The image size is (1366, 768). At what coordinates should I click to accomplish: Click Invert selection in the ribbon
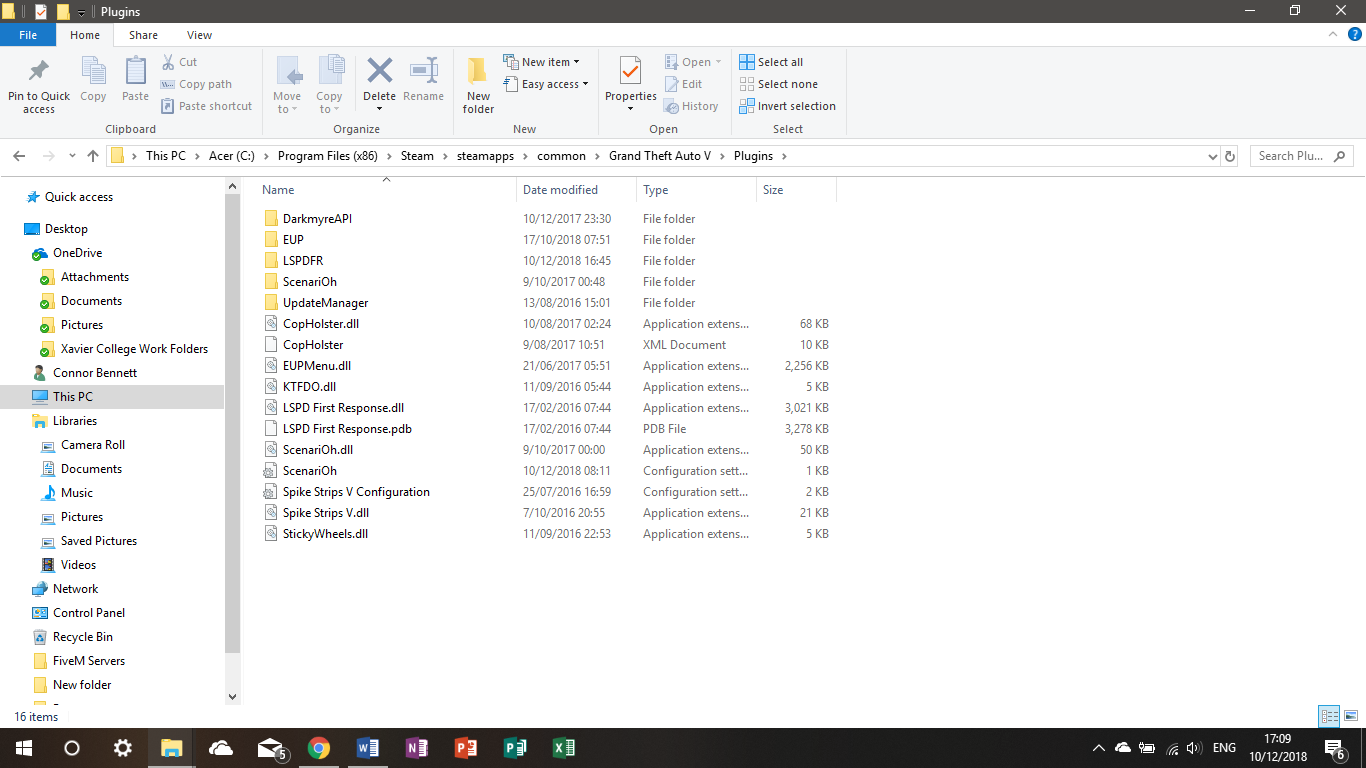point(787,106)
